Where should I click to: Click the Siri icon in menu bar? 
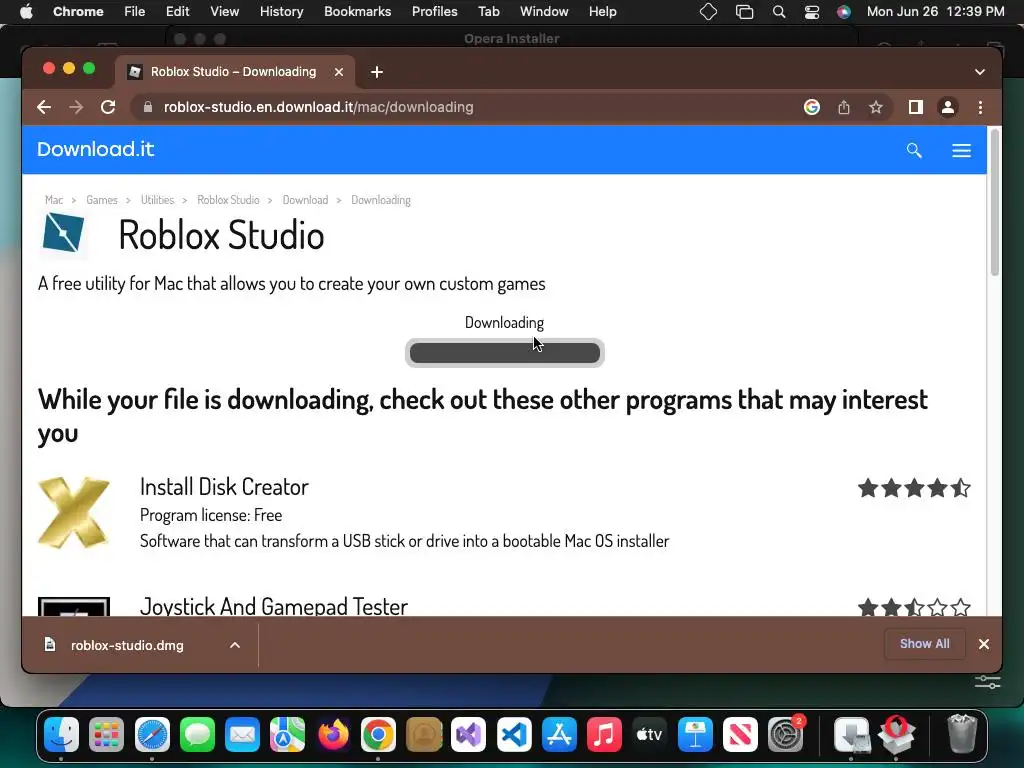pos(844,12)
